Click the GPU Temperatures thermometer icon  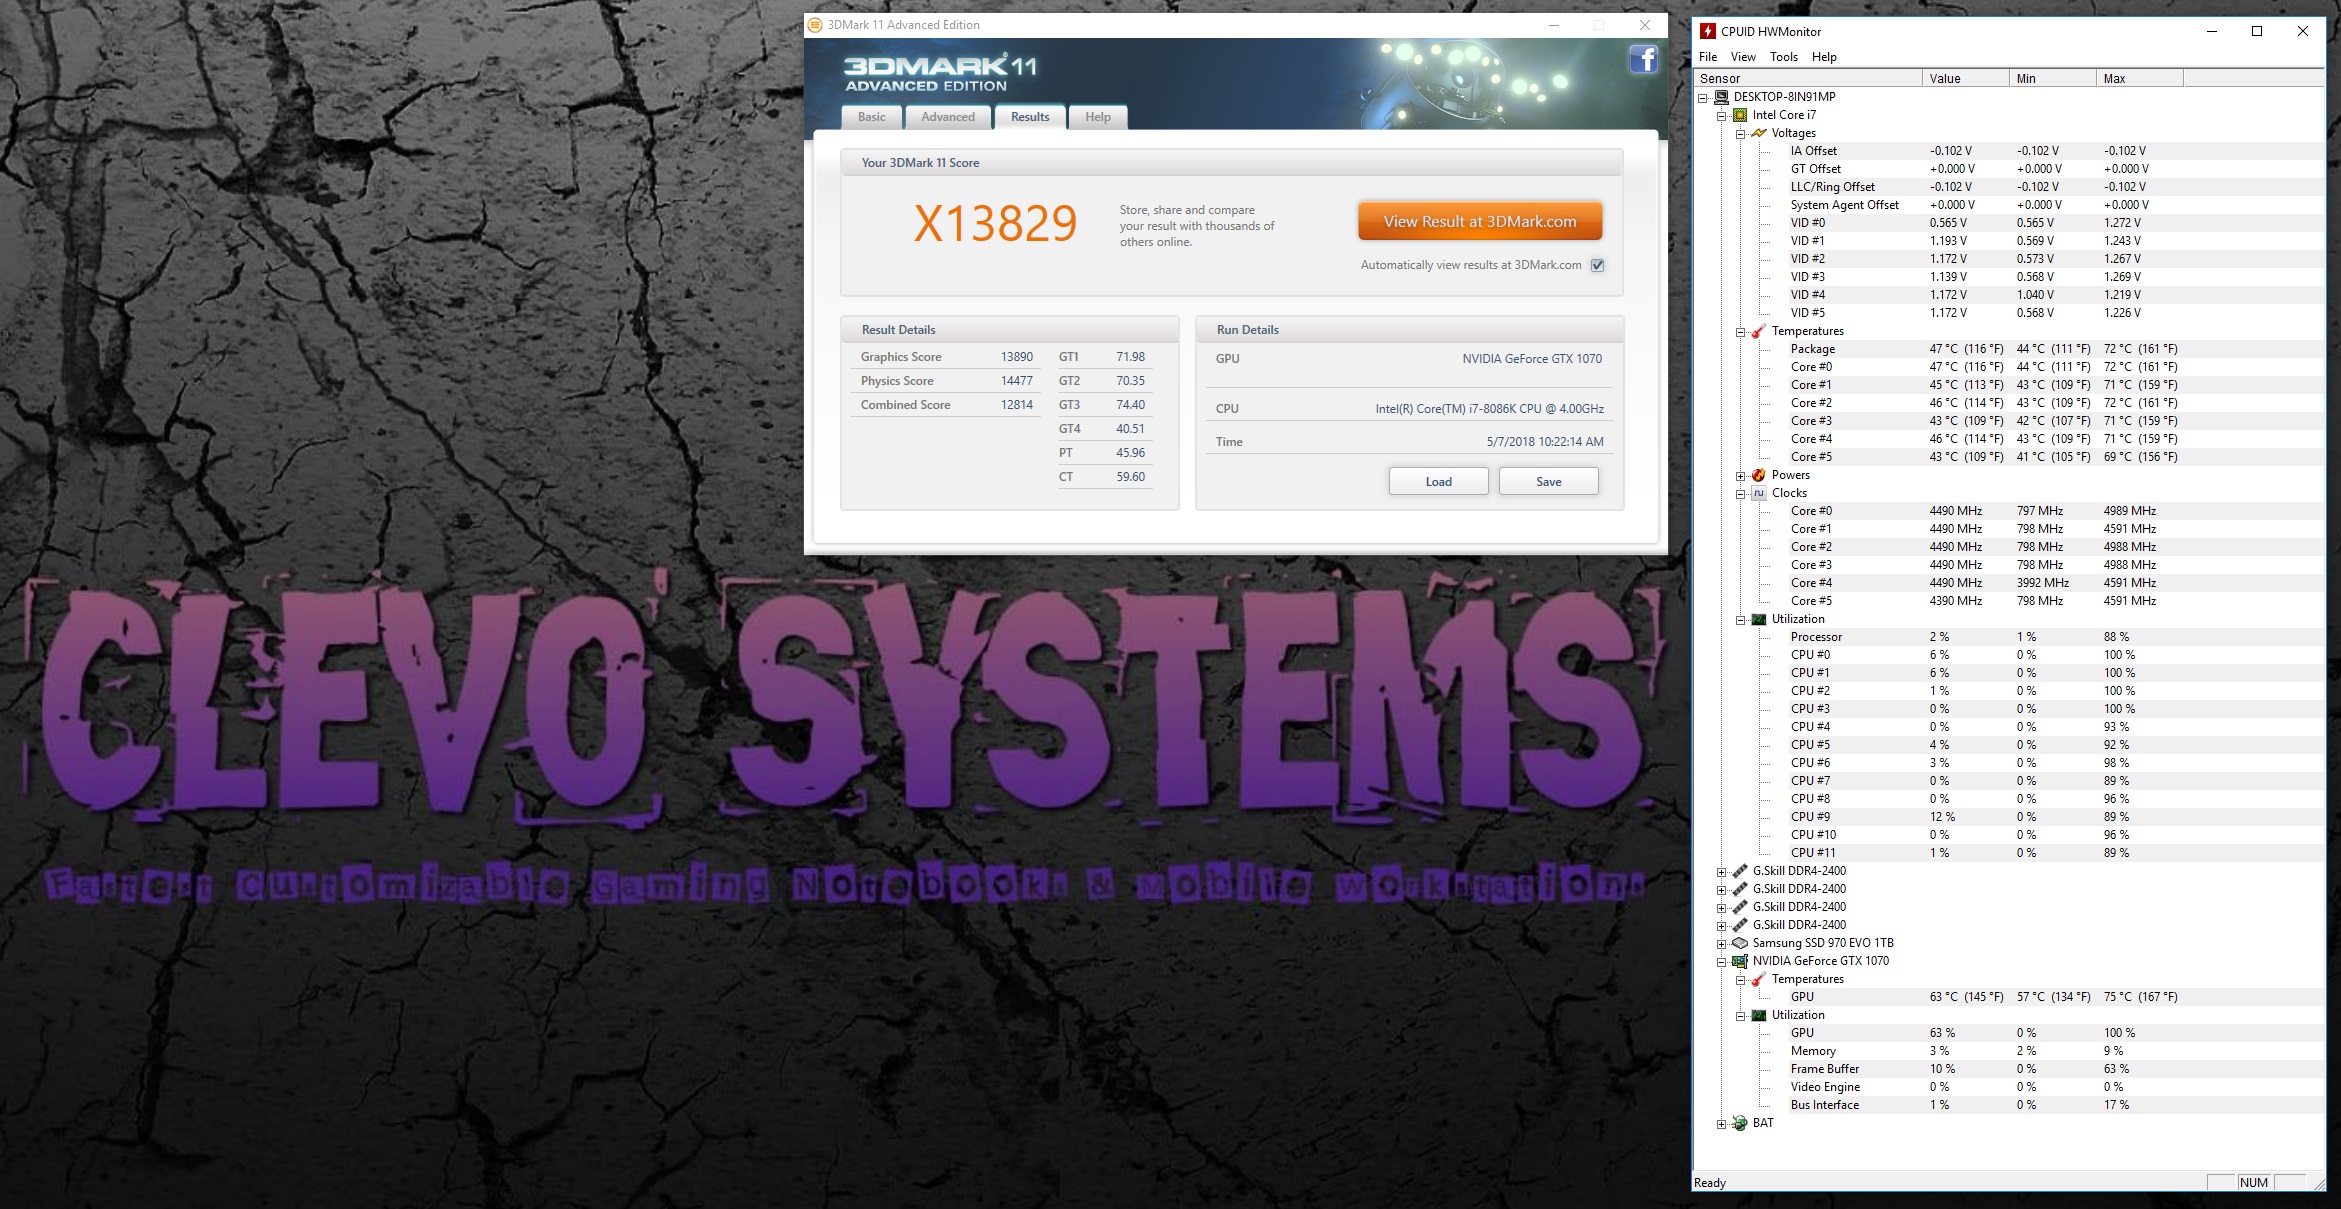pyautogui.click(x=1759, y=979)
